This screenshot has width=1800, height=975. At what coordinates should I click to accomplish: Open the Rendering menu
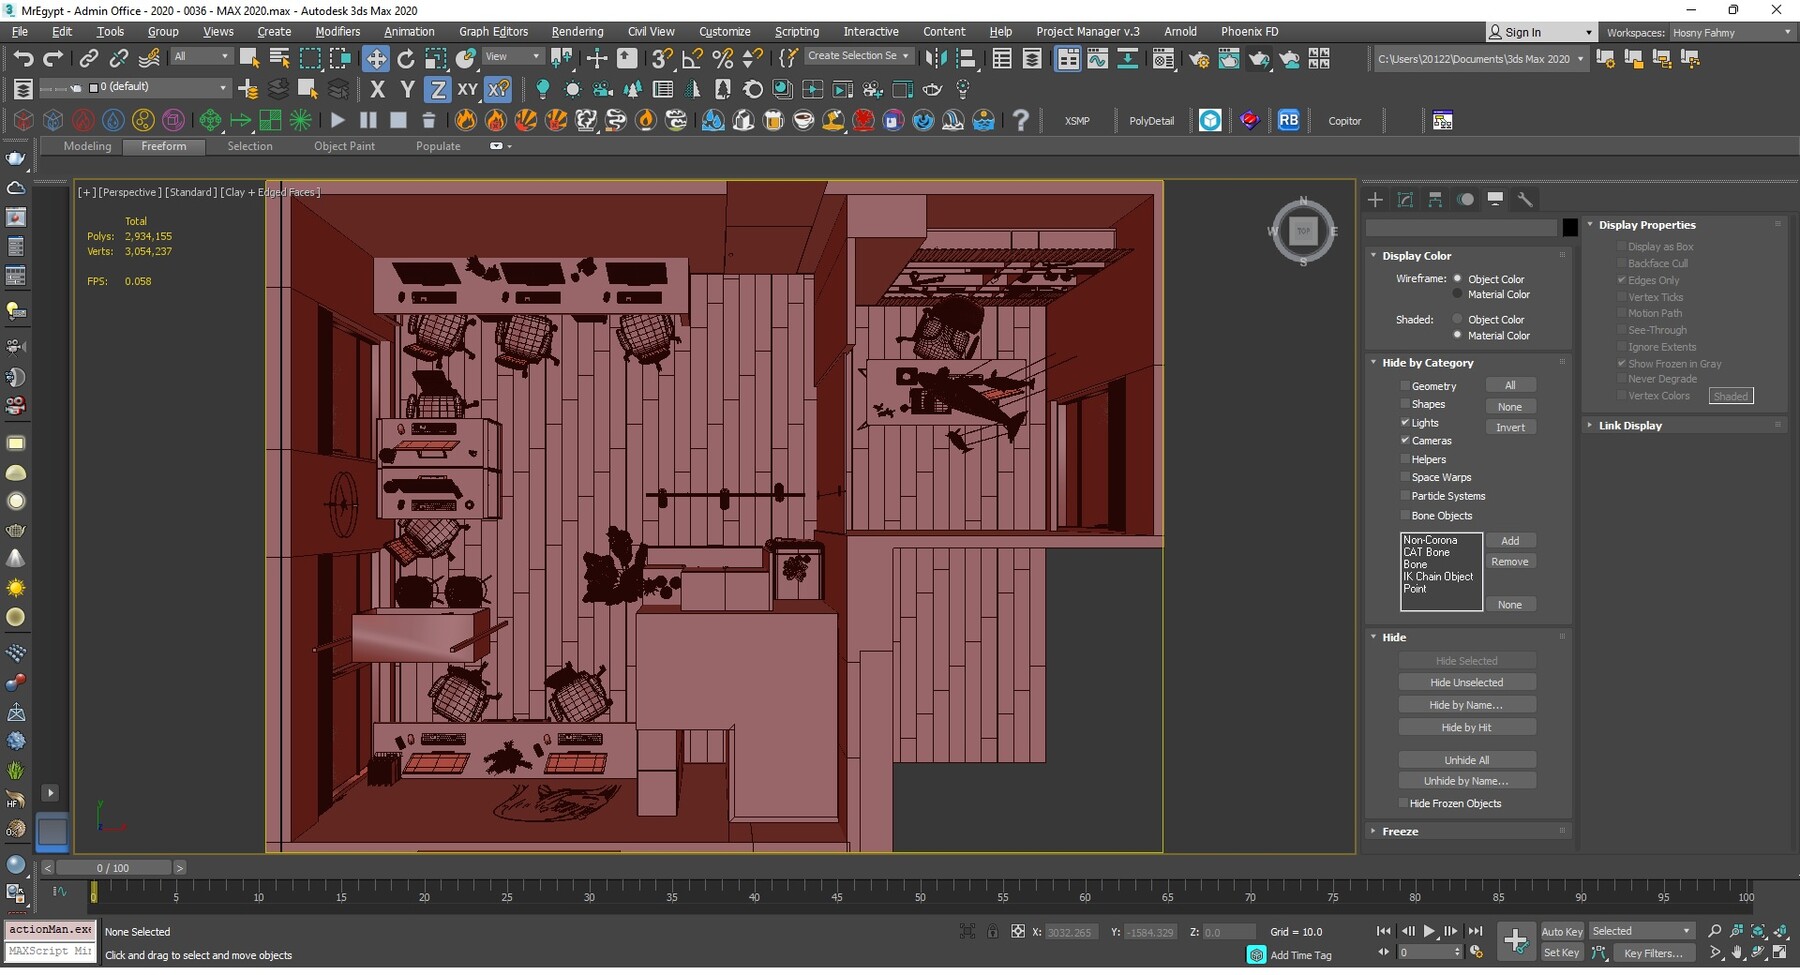[x=577, y=32]
